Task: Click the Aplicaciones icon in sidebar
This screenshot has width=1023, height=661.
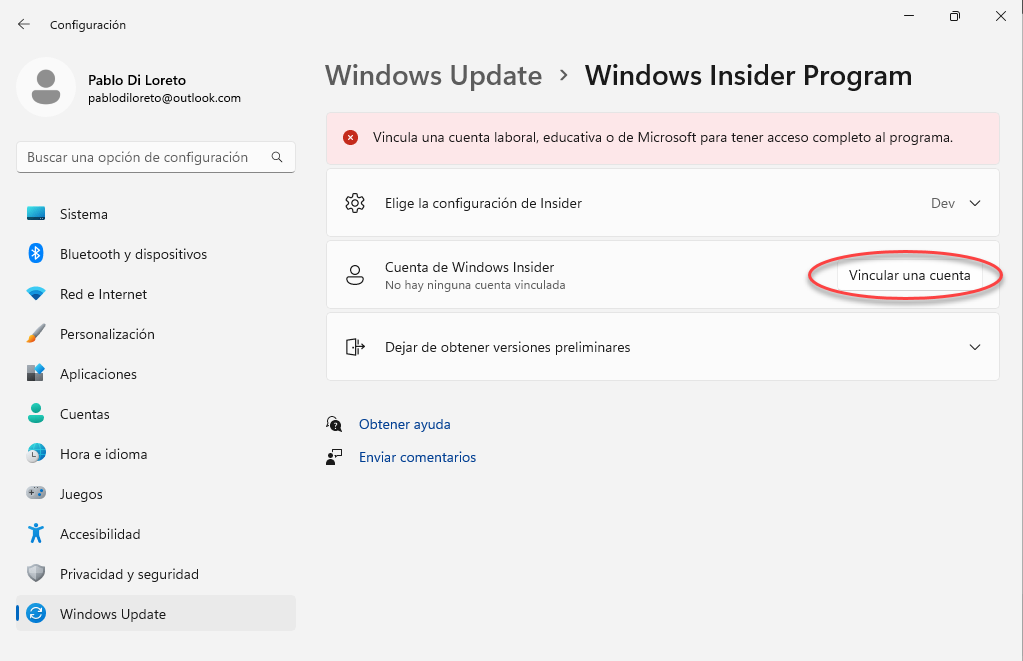Action: 36,374
